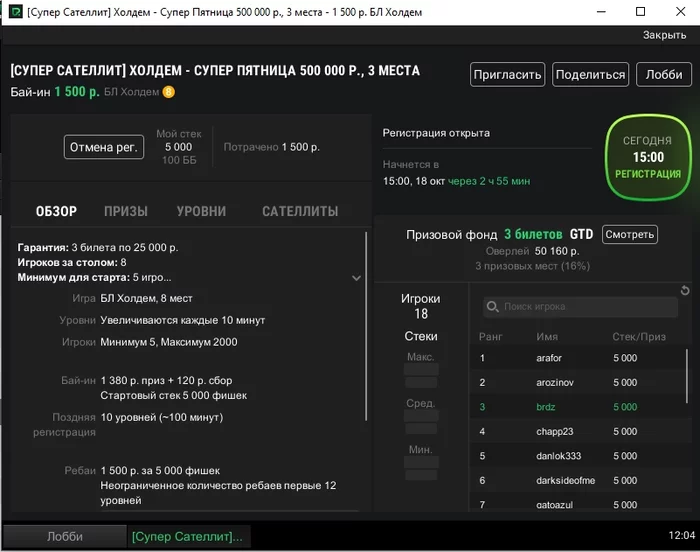Click the Потрачено 1 500 р. text
This screenshot has height=552, width=700.
pos(271,147)
